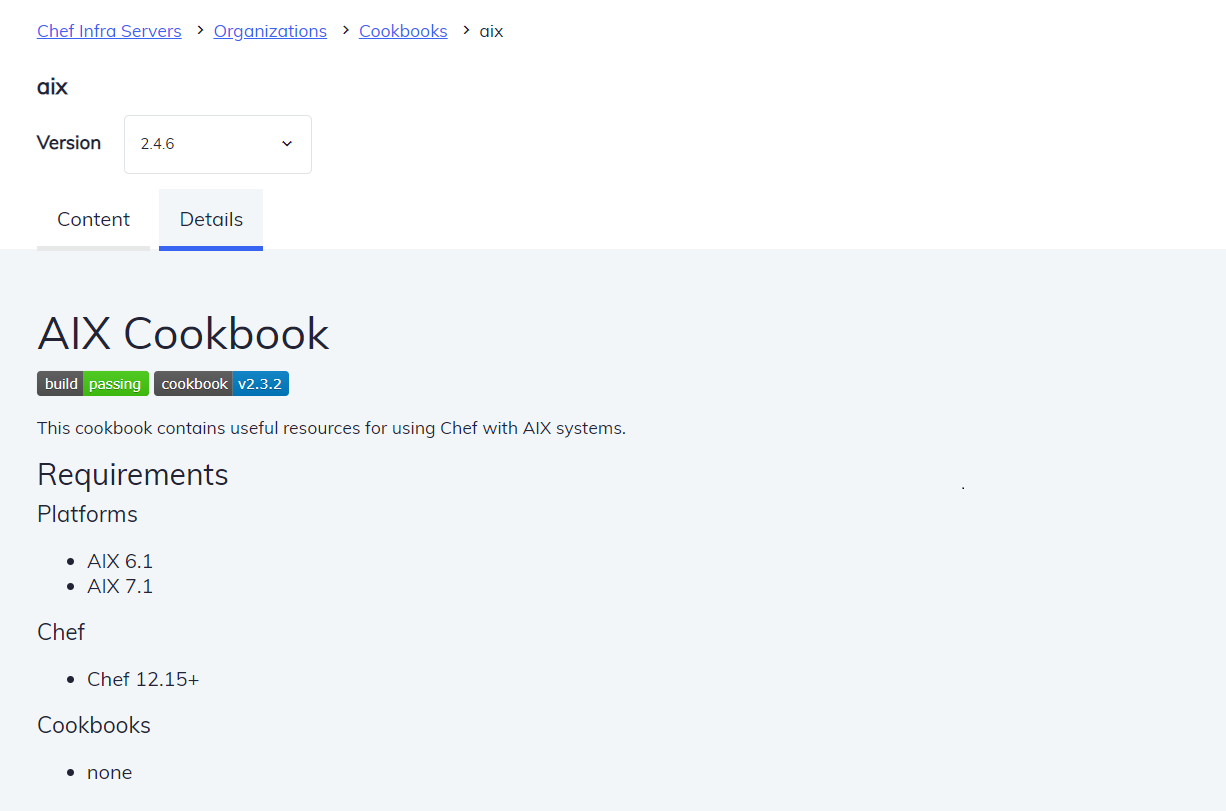Click the Chef 12.15+ list item
This screenshot has width=1226, height=811.
point(143,679)
